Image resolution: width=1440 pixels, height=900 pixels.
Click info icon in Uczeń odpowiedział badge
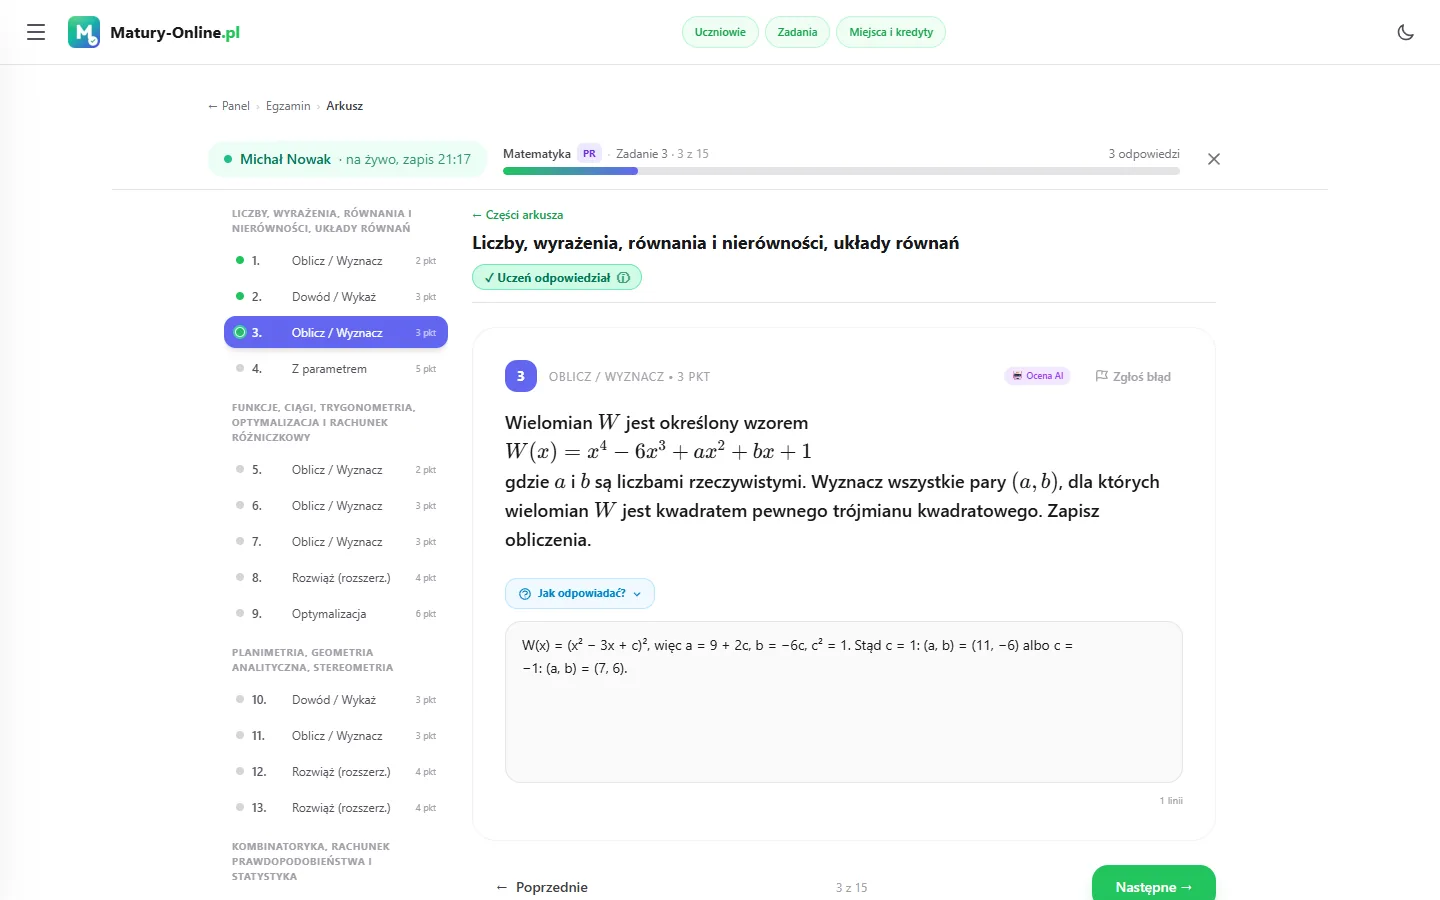623,278
